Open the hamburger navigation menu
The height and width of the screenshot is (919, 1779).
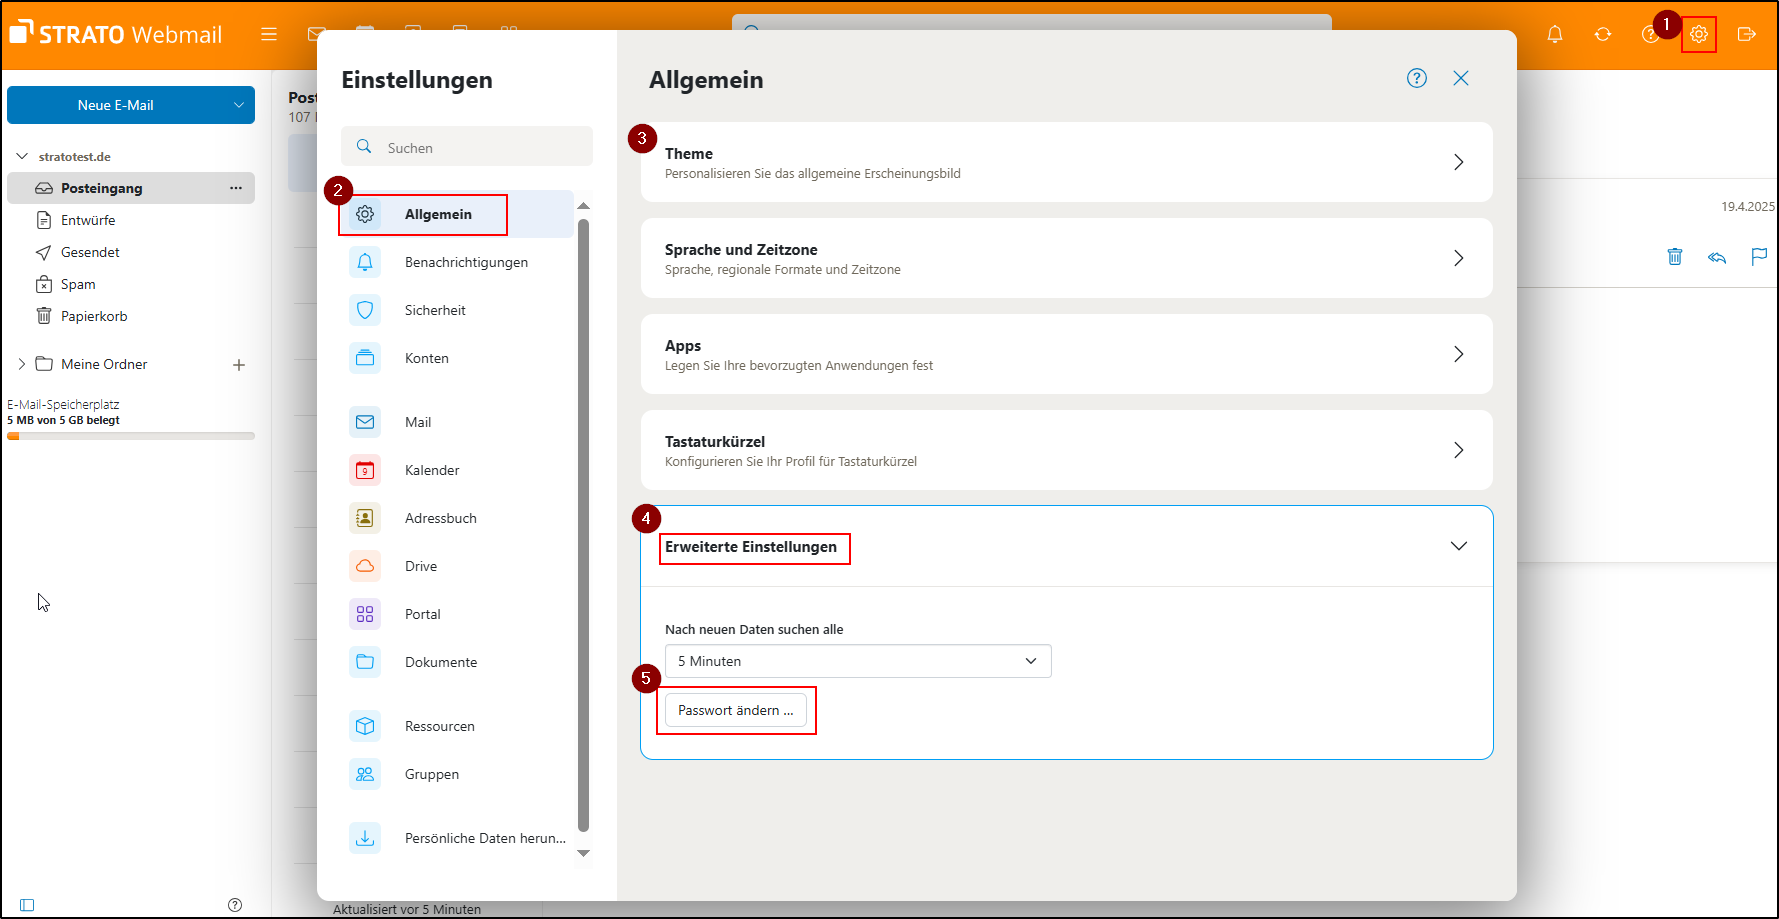(268, 33)
